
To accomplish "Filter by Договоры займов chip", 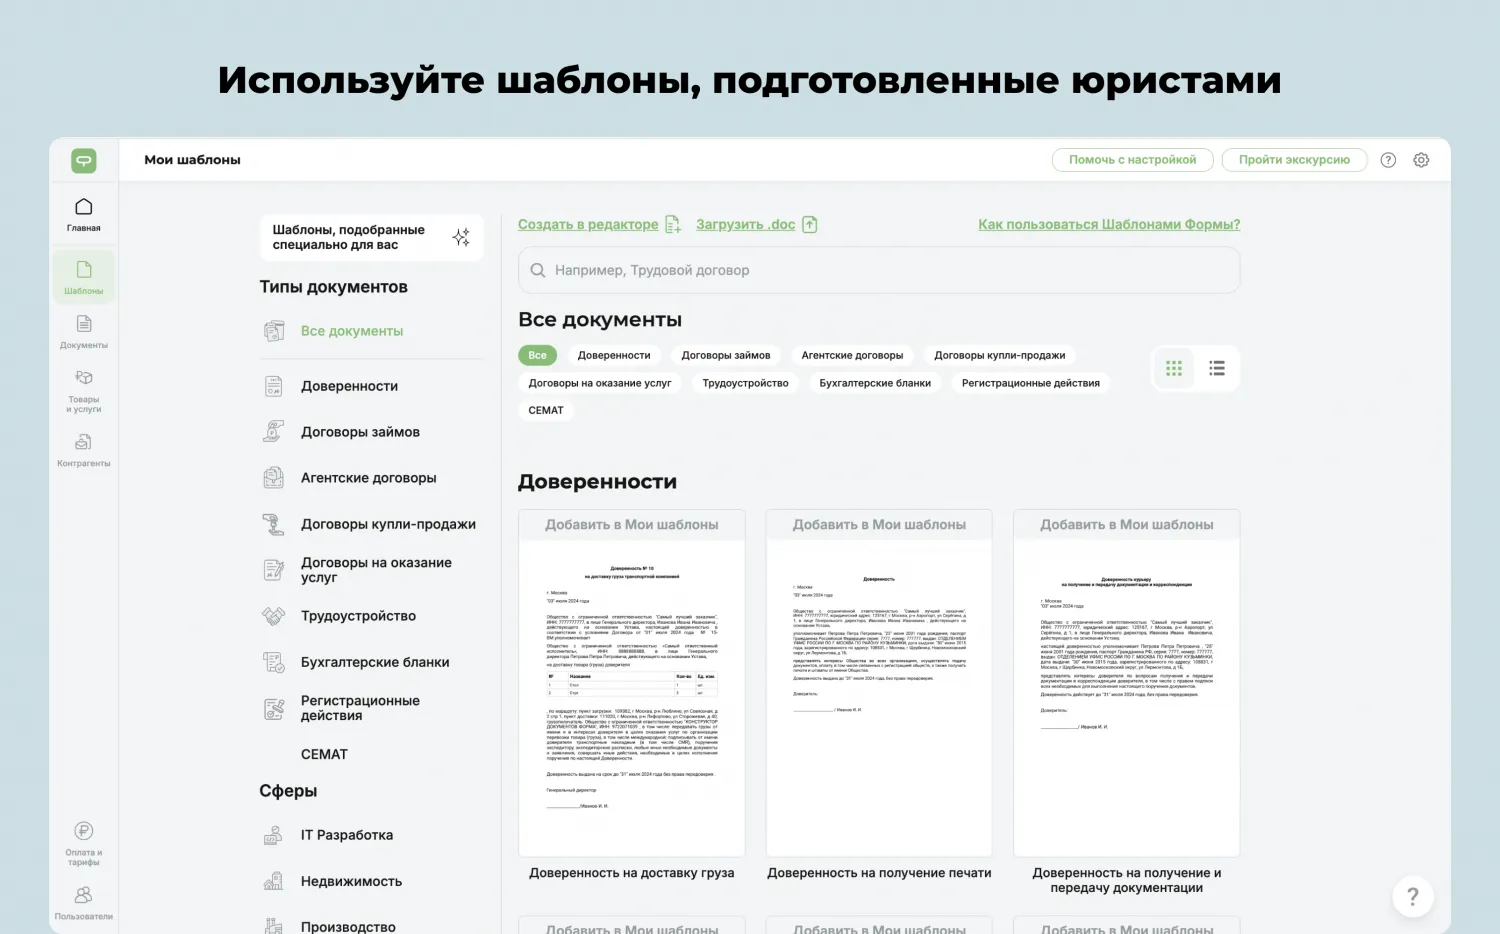I will (x=725, y=355).
